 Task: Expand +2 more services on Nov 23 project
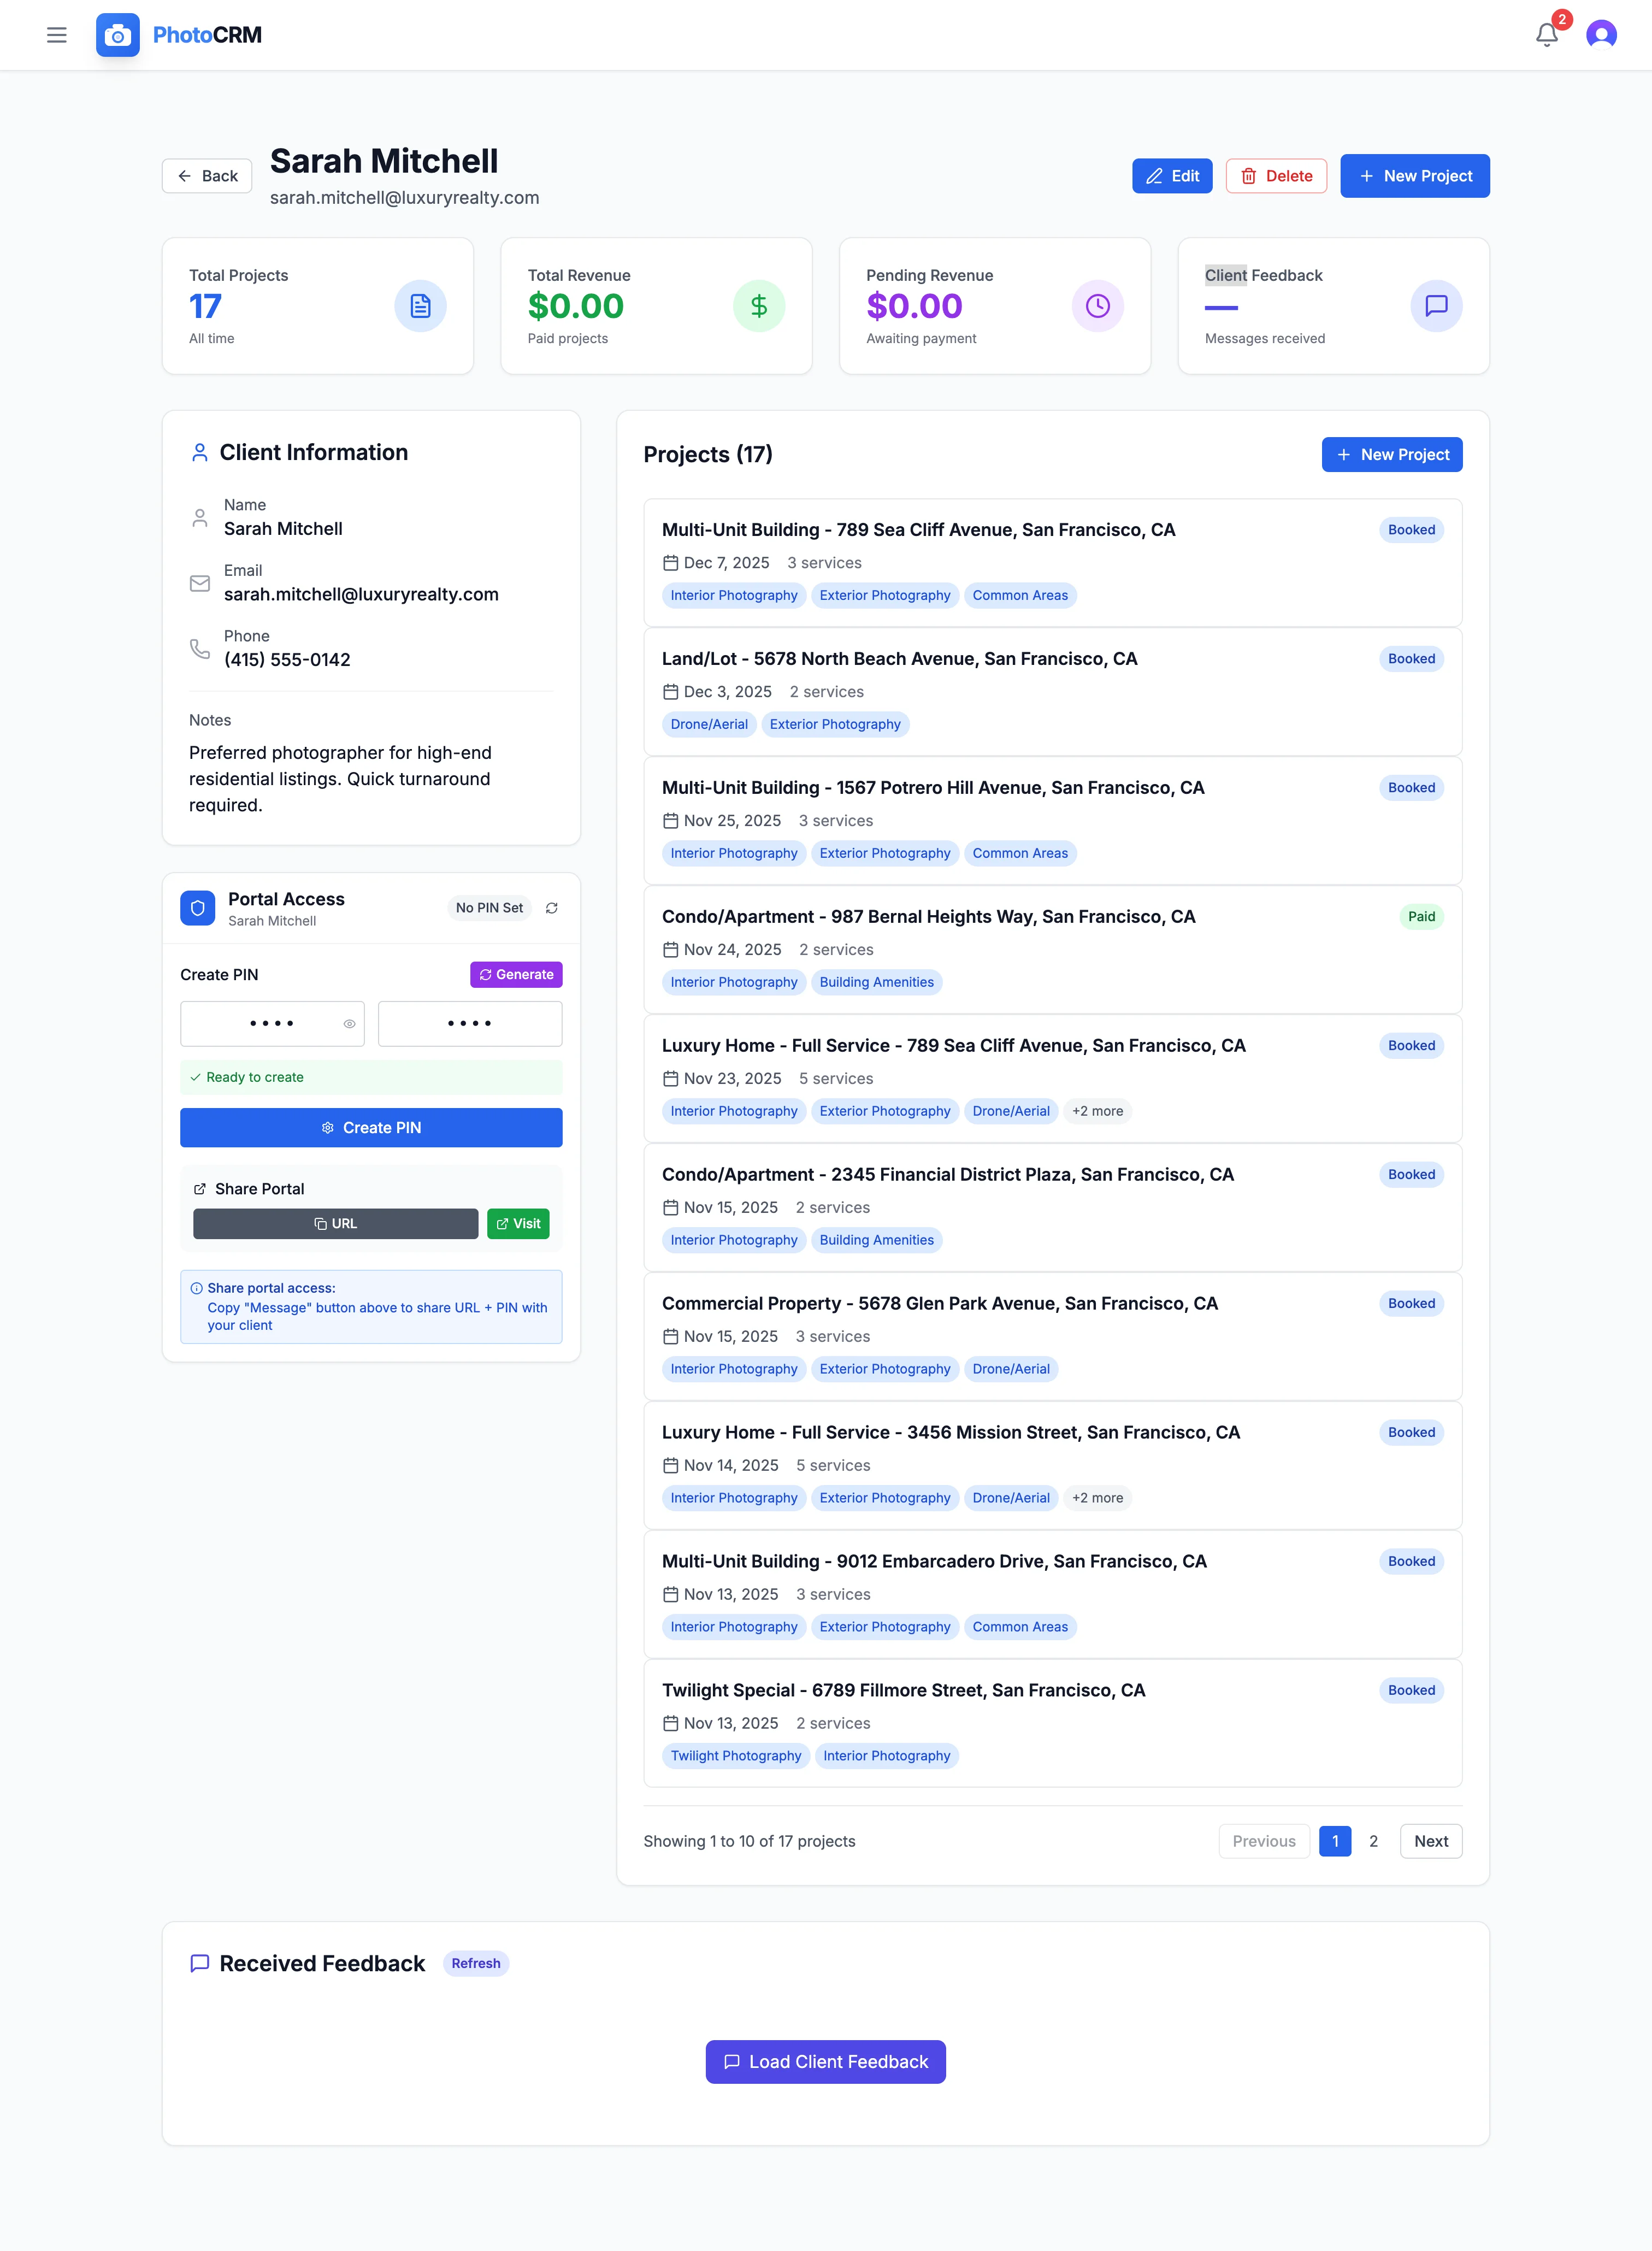tap(1097, 1111)
